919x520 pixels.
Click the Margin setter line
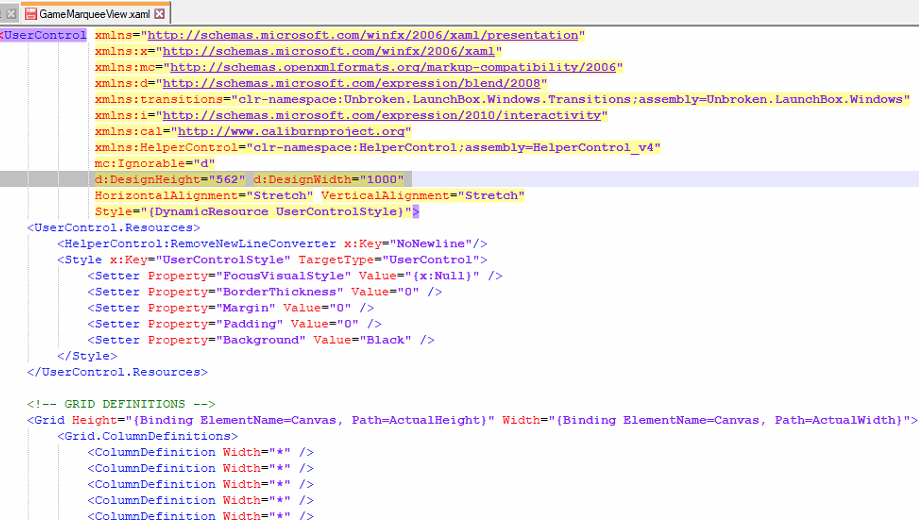tap(230, 308)
